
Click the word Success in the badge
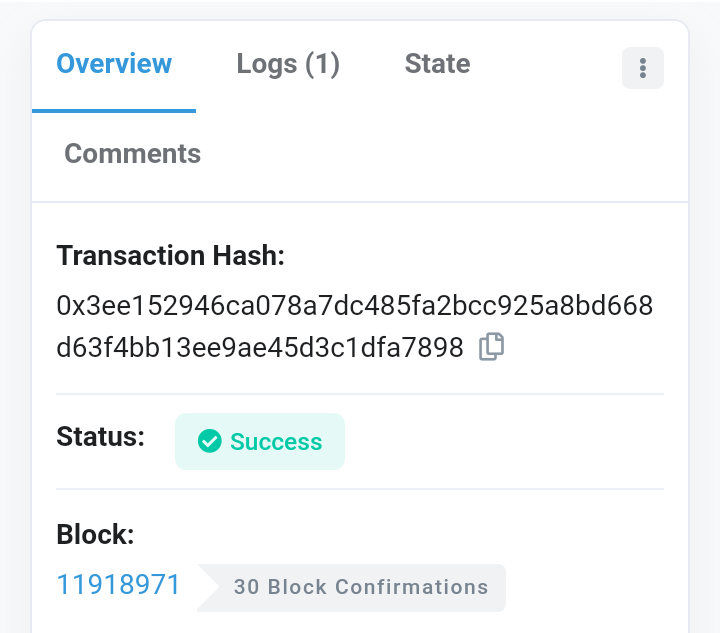coord(276,442)
